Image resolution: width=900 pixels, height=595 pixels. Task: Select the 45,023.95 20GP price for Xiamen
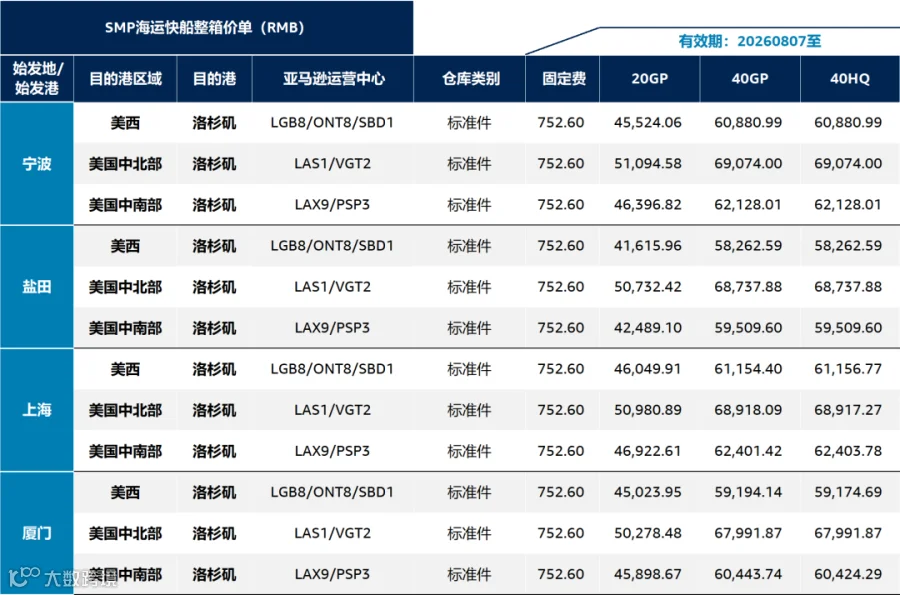pos(647,492)
